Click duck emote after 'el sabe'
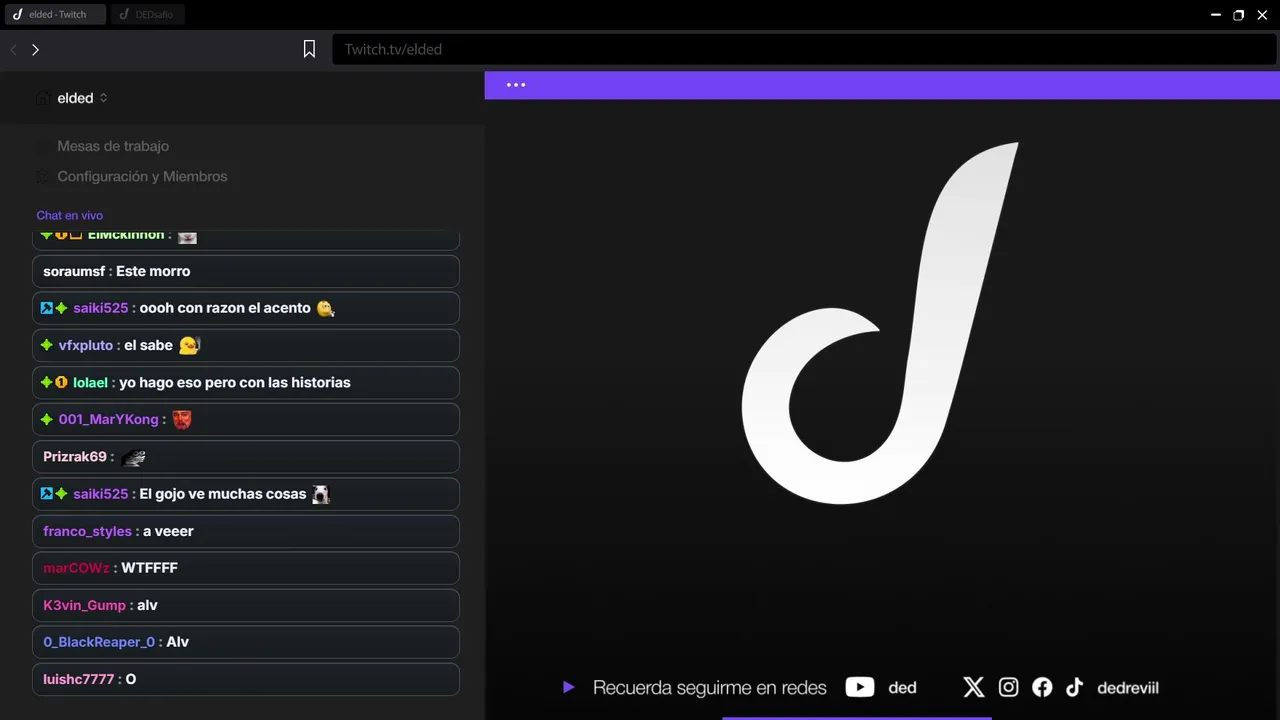The width and height of the screenshot is (1280, 720). pos(189,346)
